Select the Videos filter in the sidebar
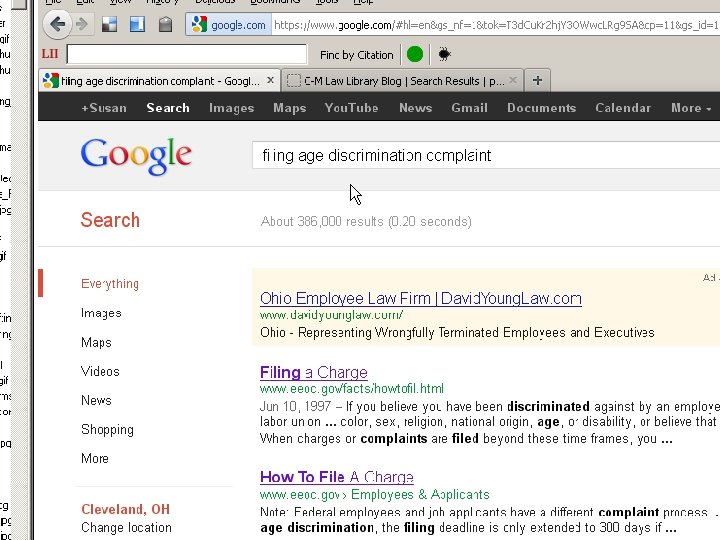720x540 pixels. pos(100,371)
